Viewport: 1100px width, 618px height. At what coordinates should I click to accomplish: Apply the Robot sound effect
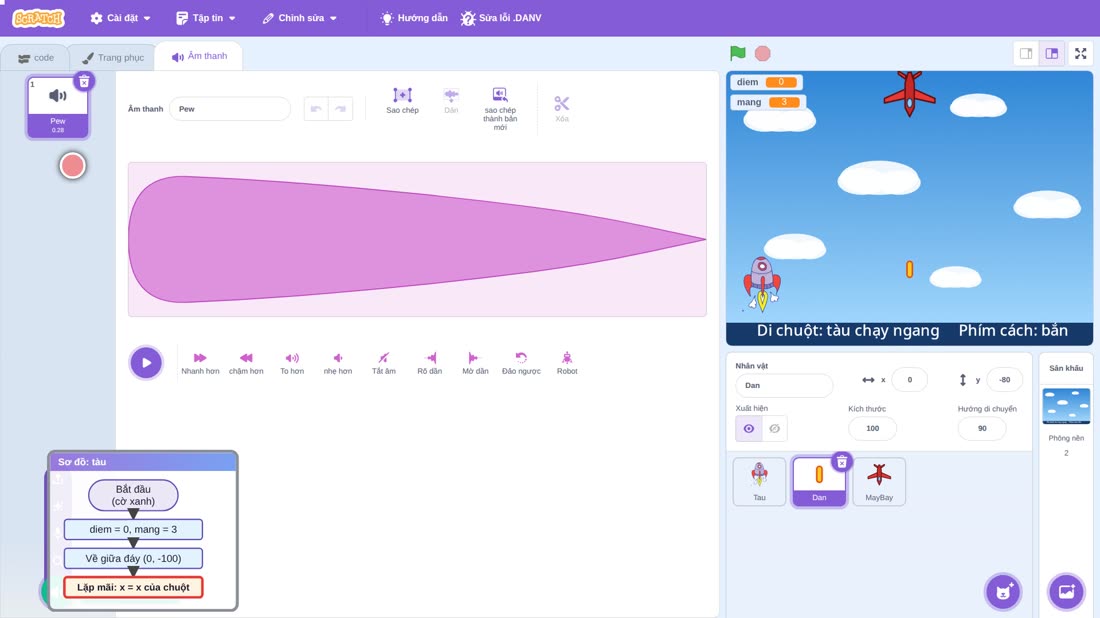point(567,363)
